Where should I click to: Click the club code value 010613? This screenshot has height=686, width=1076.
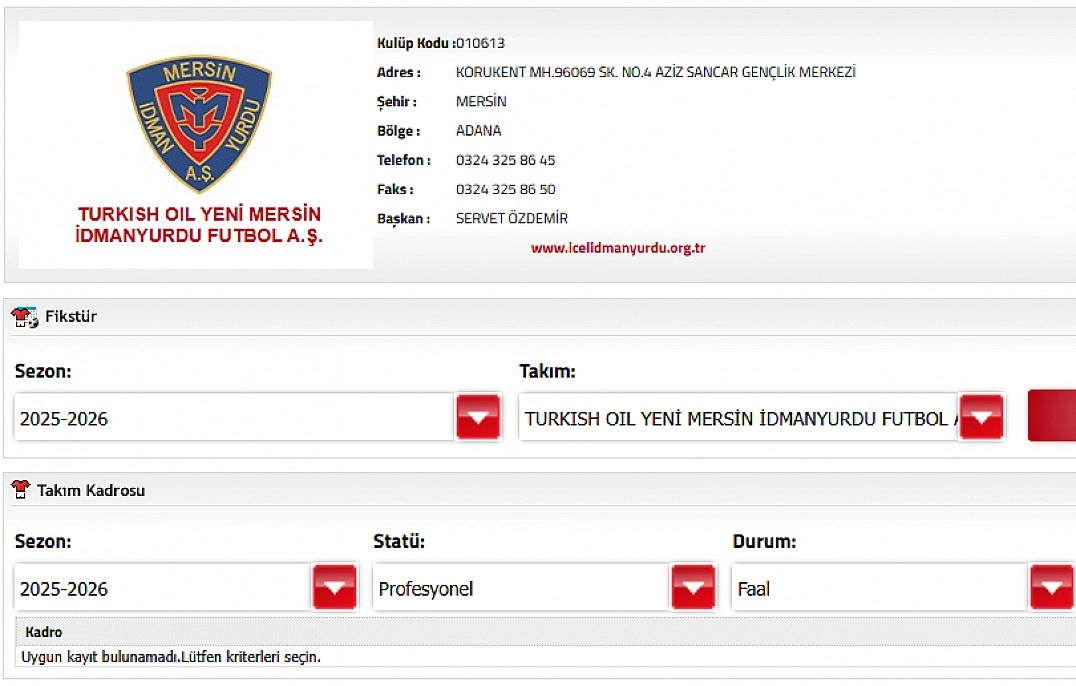pyautogui.click(x=480, y=43)
